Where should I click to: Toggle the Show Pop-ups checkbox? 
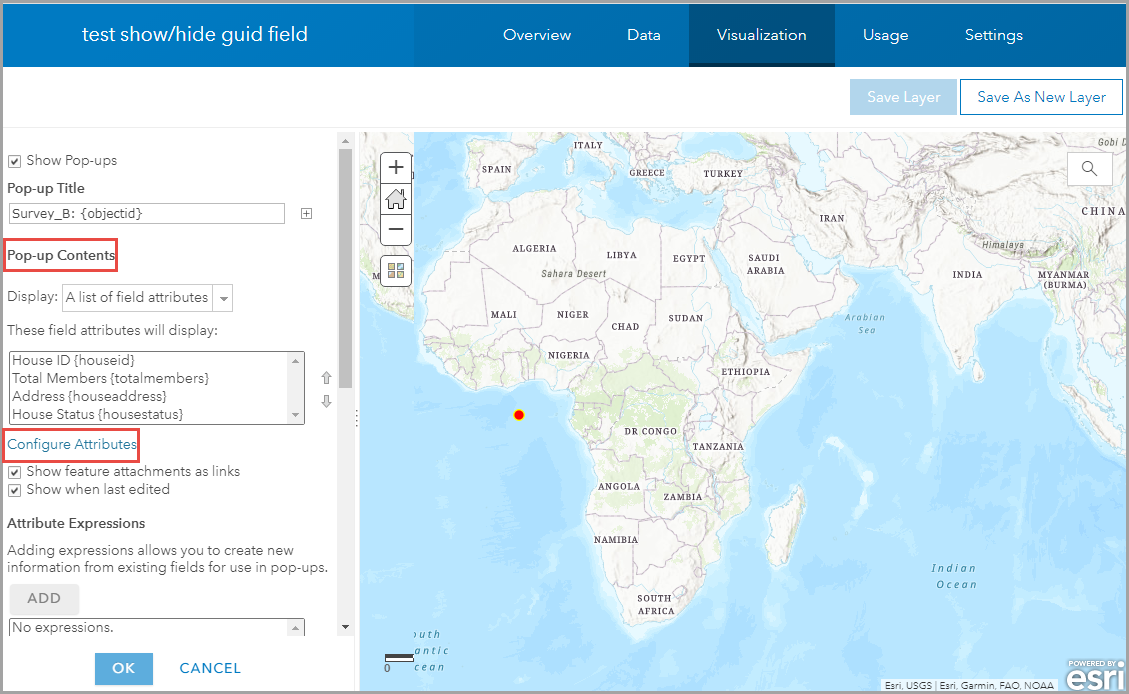(x=14, y=161)
